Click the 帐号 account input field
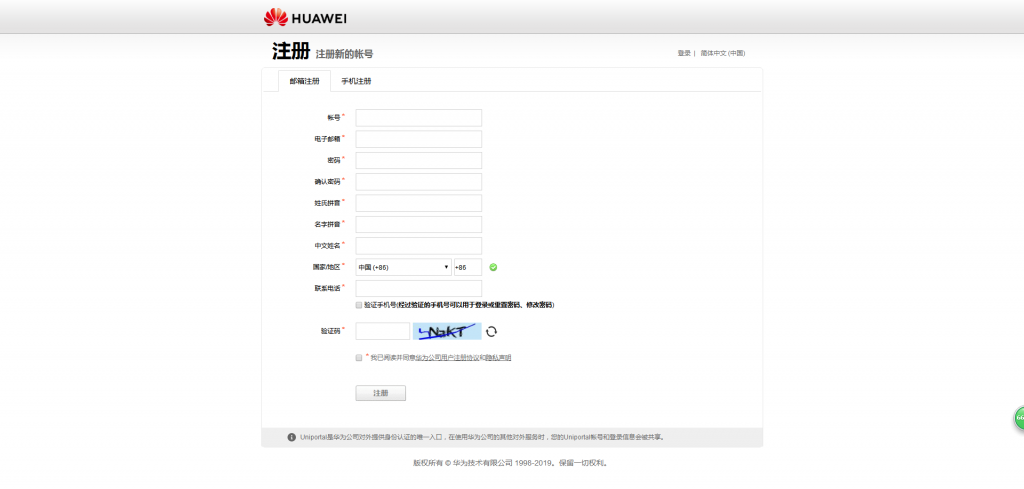1024x489 pixels. pos(418,118)
